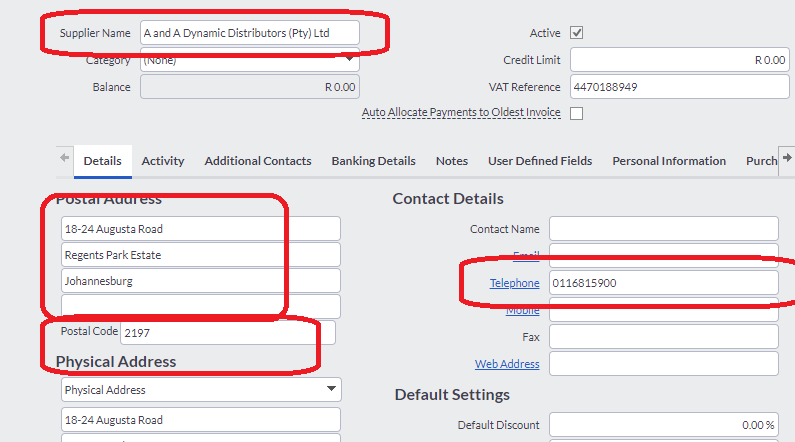Go to the Banking Details tab

click(374, 161)
